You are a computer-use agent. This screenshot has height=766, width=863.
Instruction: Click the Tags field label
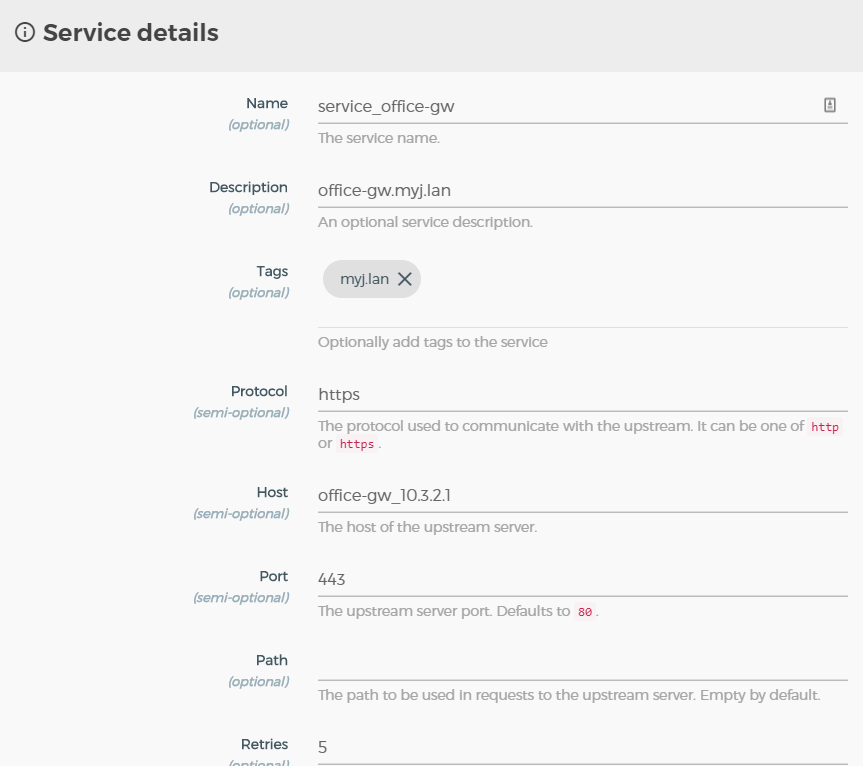coord(271,271)
